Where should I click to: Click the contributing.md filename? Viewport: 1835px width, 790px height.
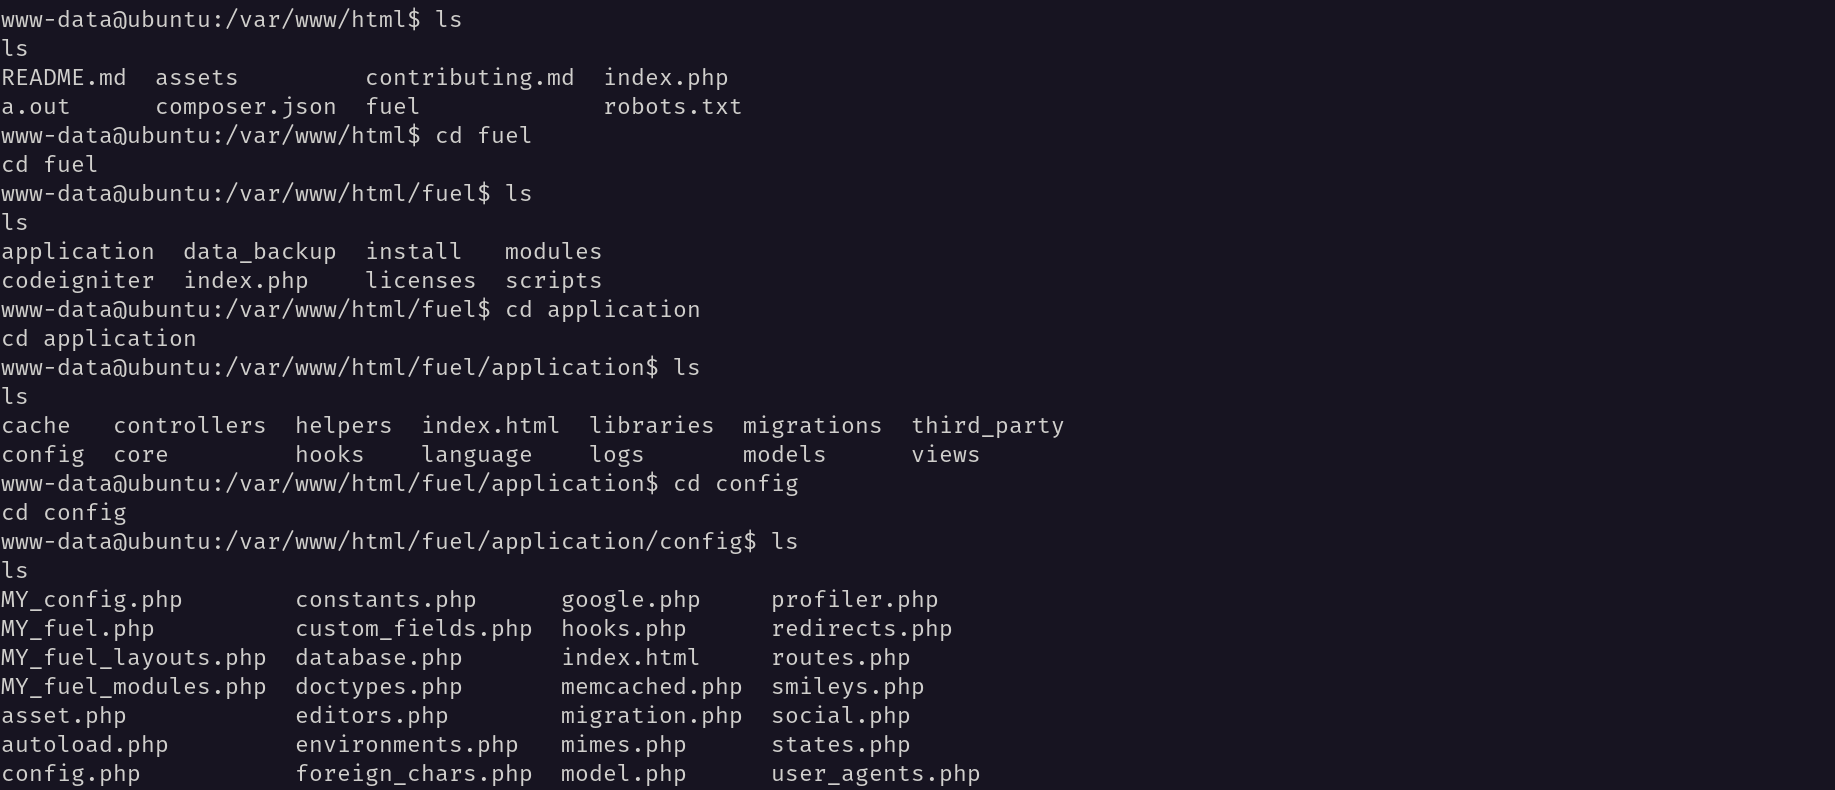470,78
